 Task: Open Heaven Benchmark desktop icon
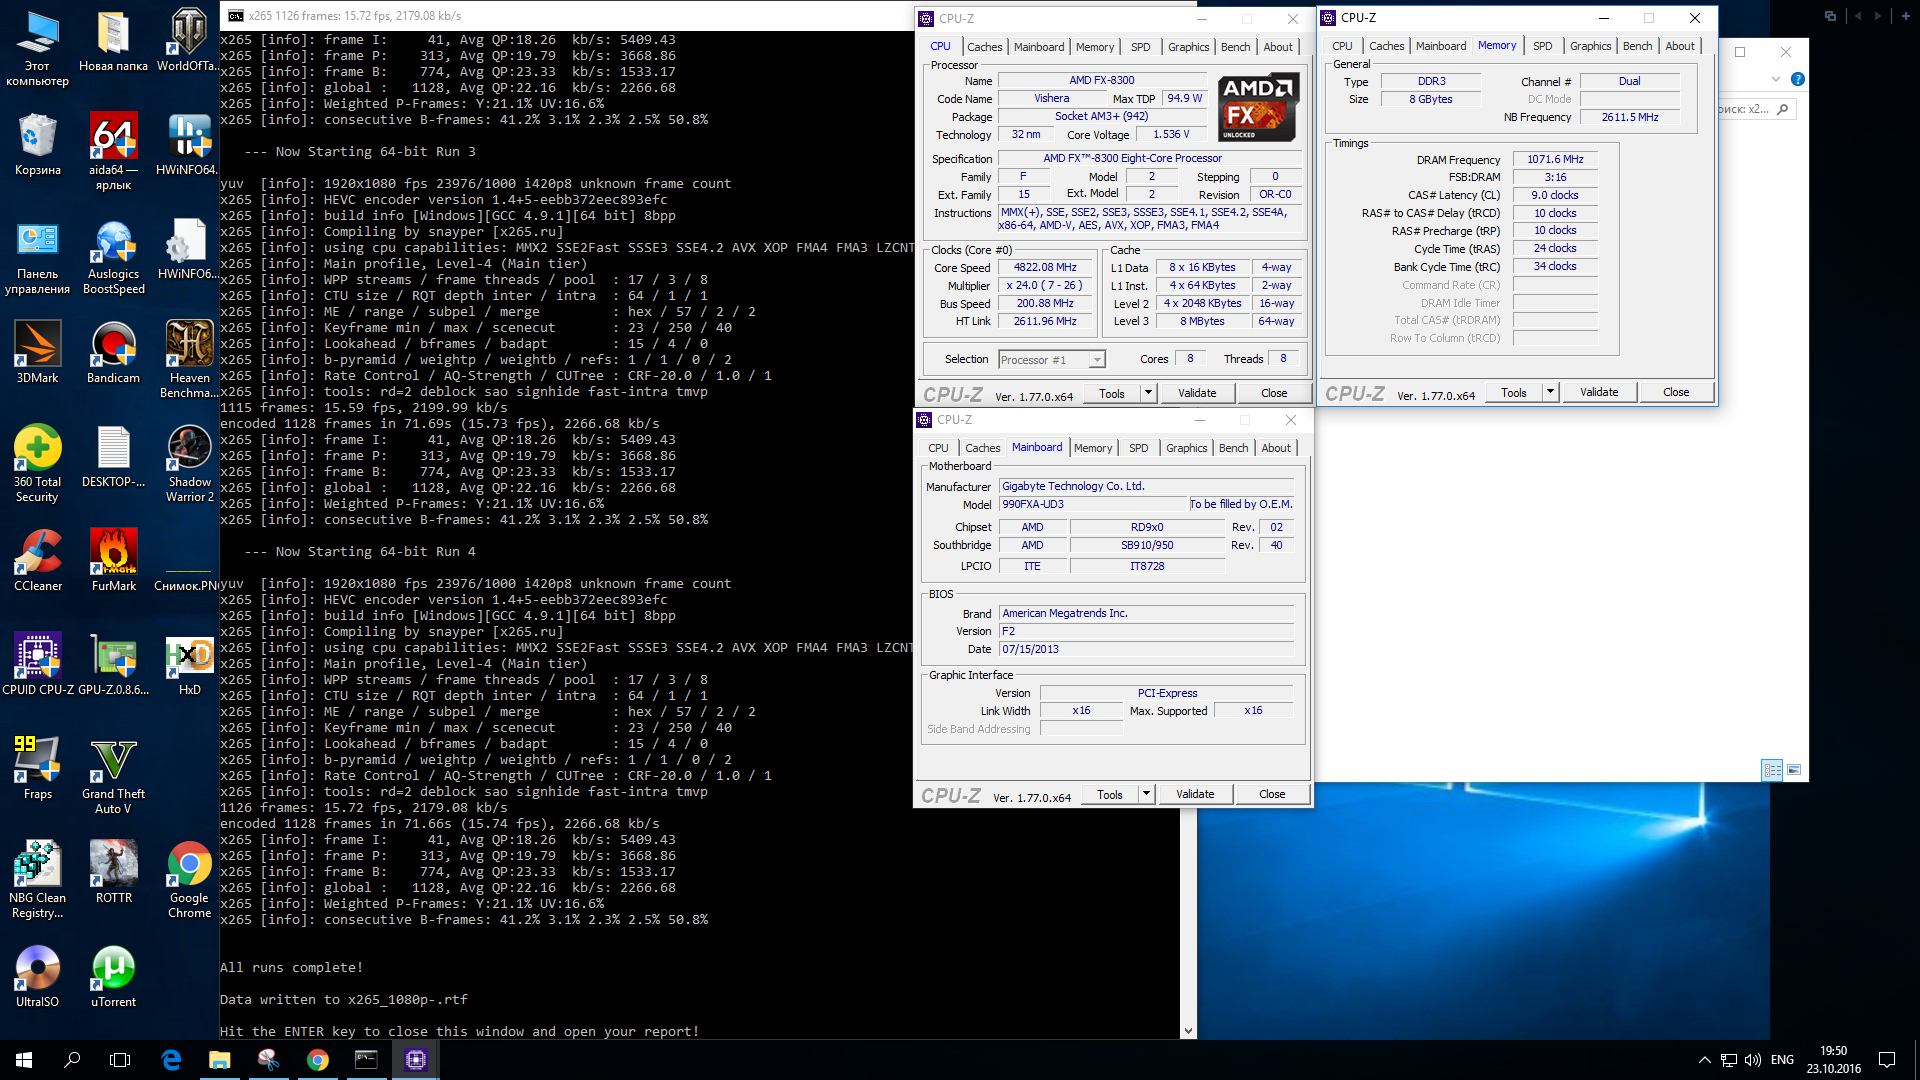[x=189, y=345]
